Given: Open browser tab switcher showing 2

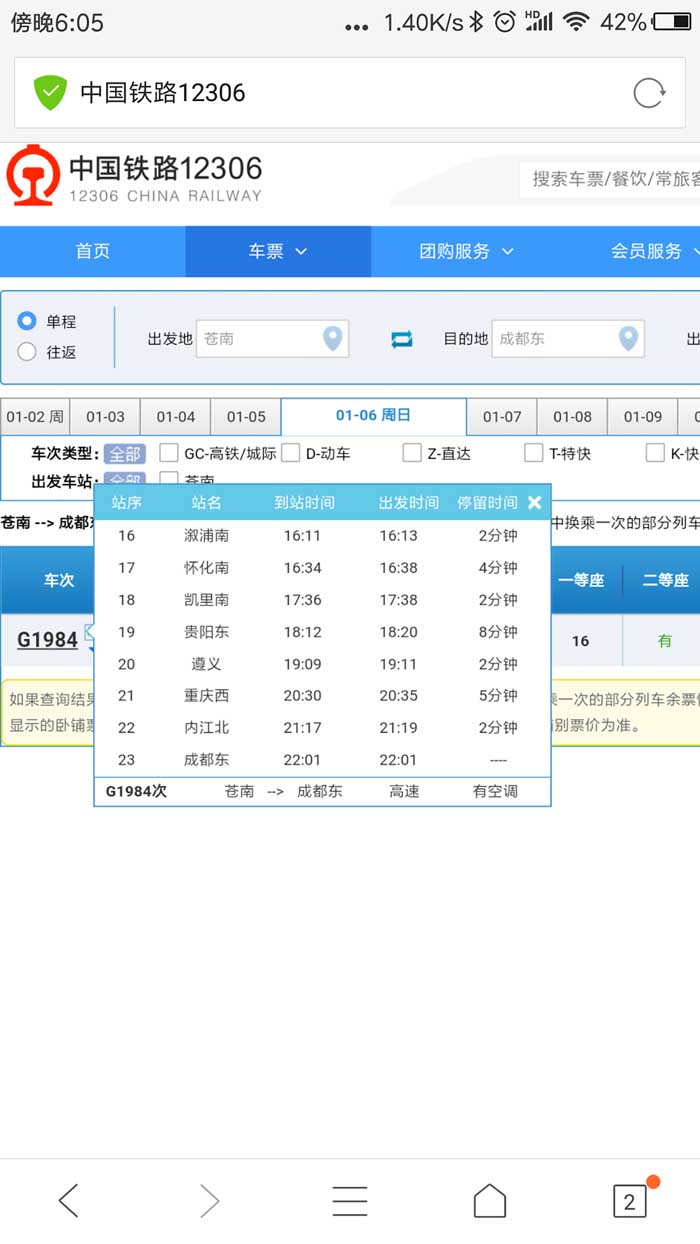Looking at the screenshot, I should tap(629, 1200).
